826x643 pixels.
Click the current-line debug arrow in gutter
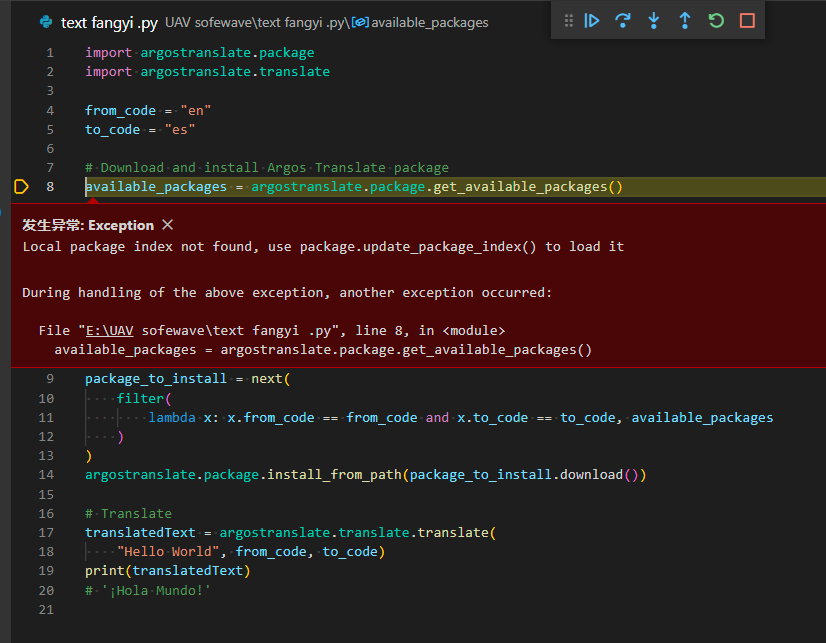pyautogui.click(x=21, y=186)
